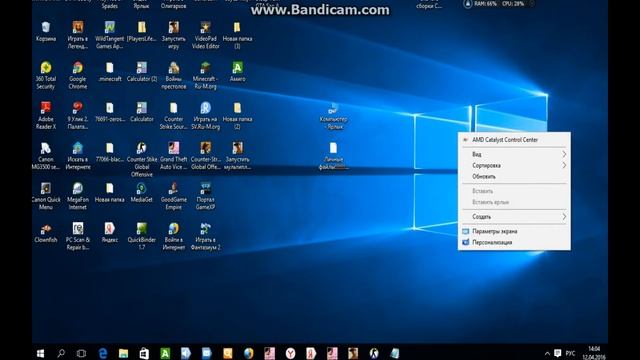
Task: Open Параметры экрана from context menu
Action: (514, 231)
